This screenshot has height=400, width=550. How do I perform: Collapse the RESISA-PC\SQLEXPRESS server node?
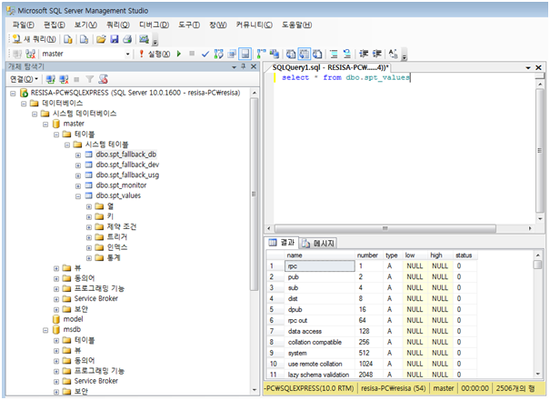point(13,93)
